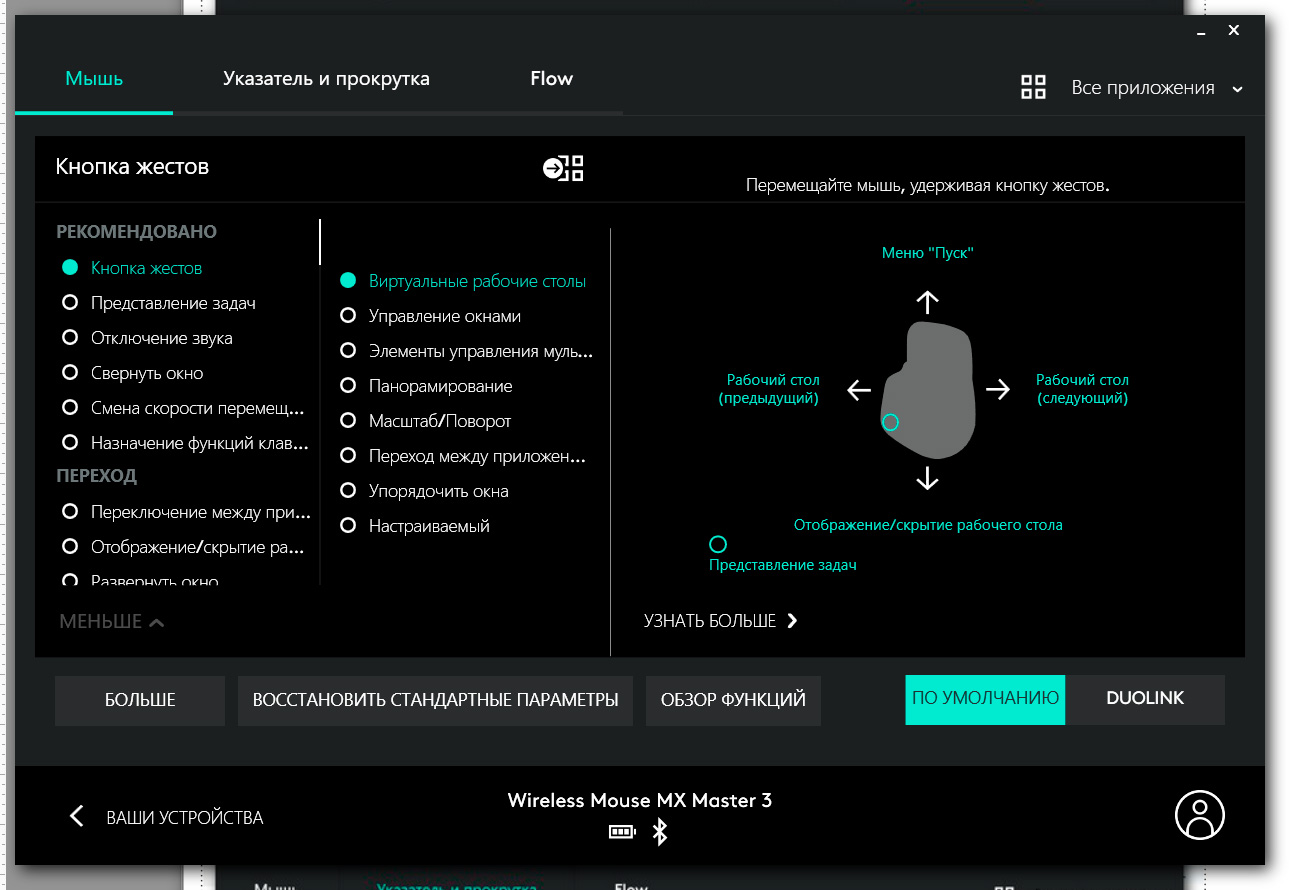Go back to ВАШИ УСТРОЙСТВА
1290x890 pixels.
click(166, 817)
